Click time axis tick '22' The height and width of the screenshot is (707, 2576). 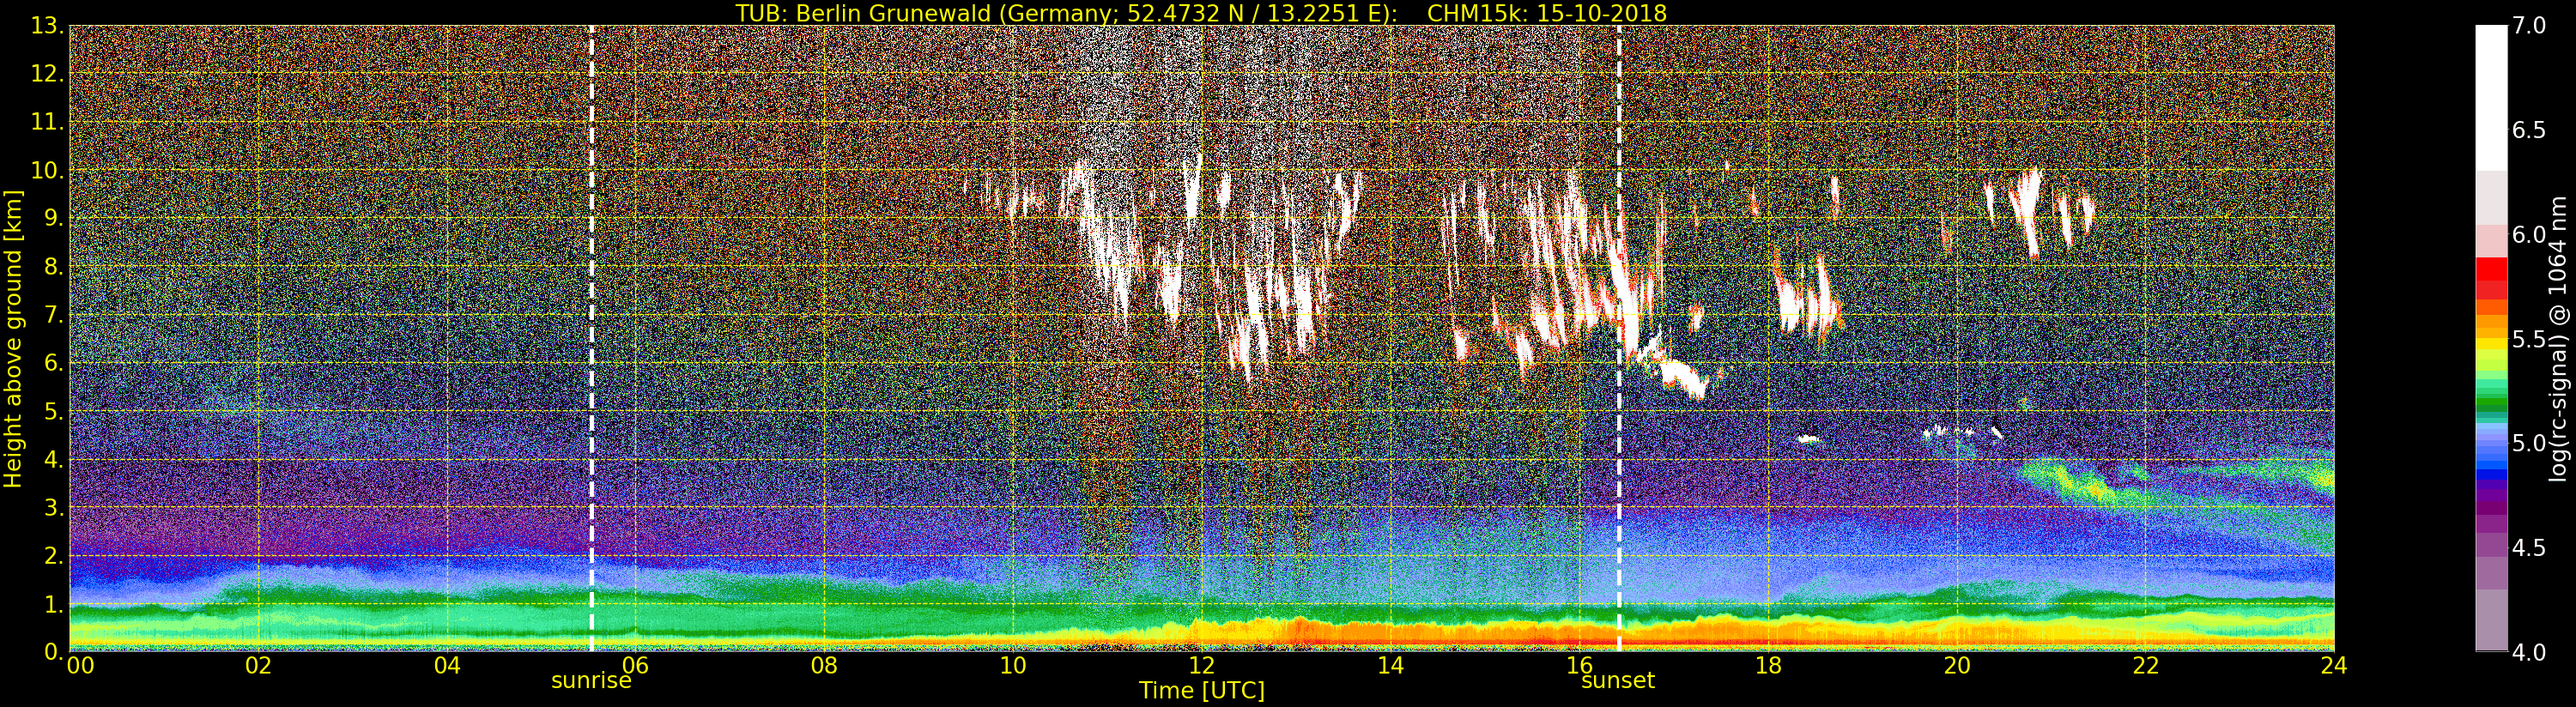2146,665
